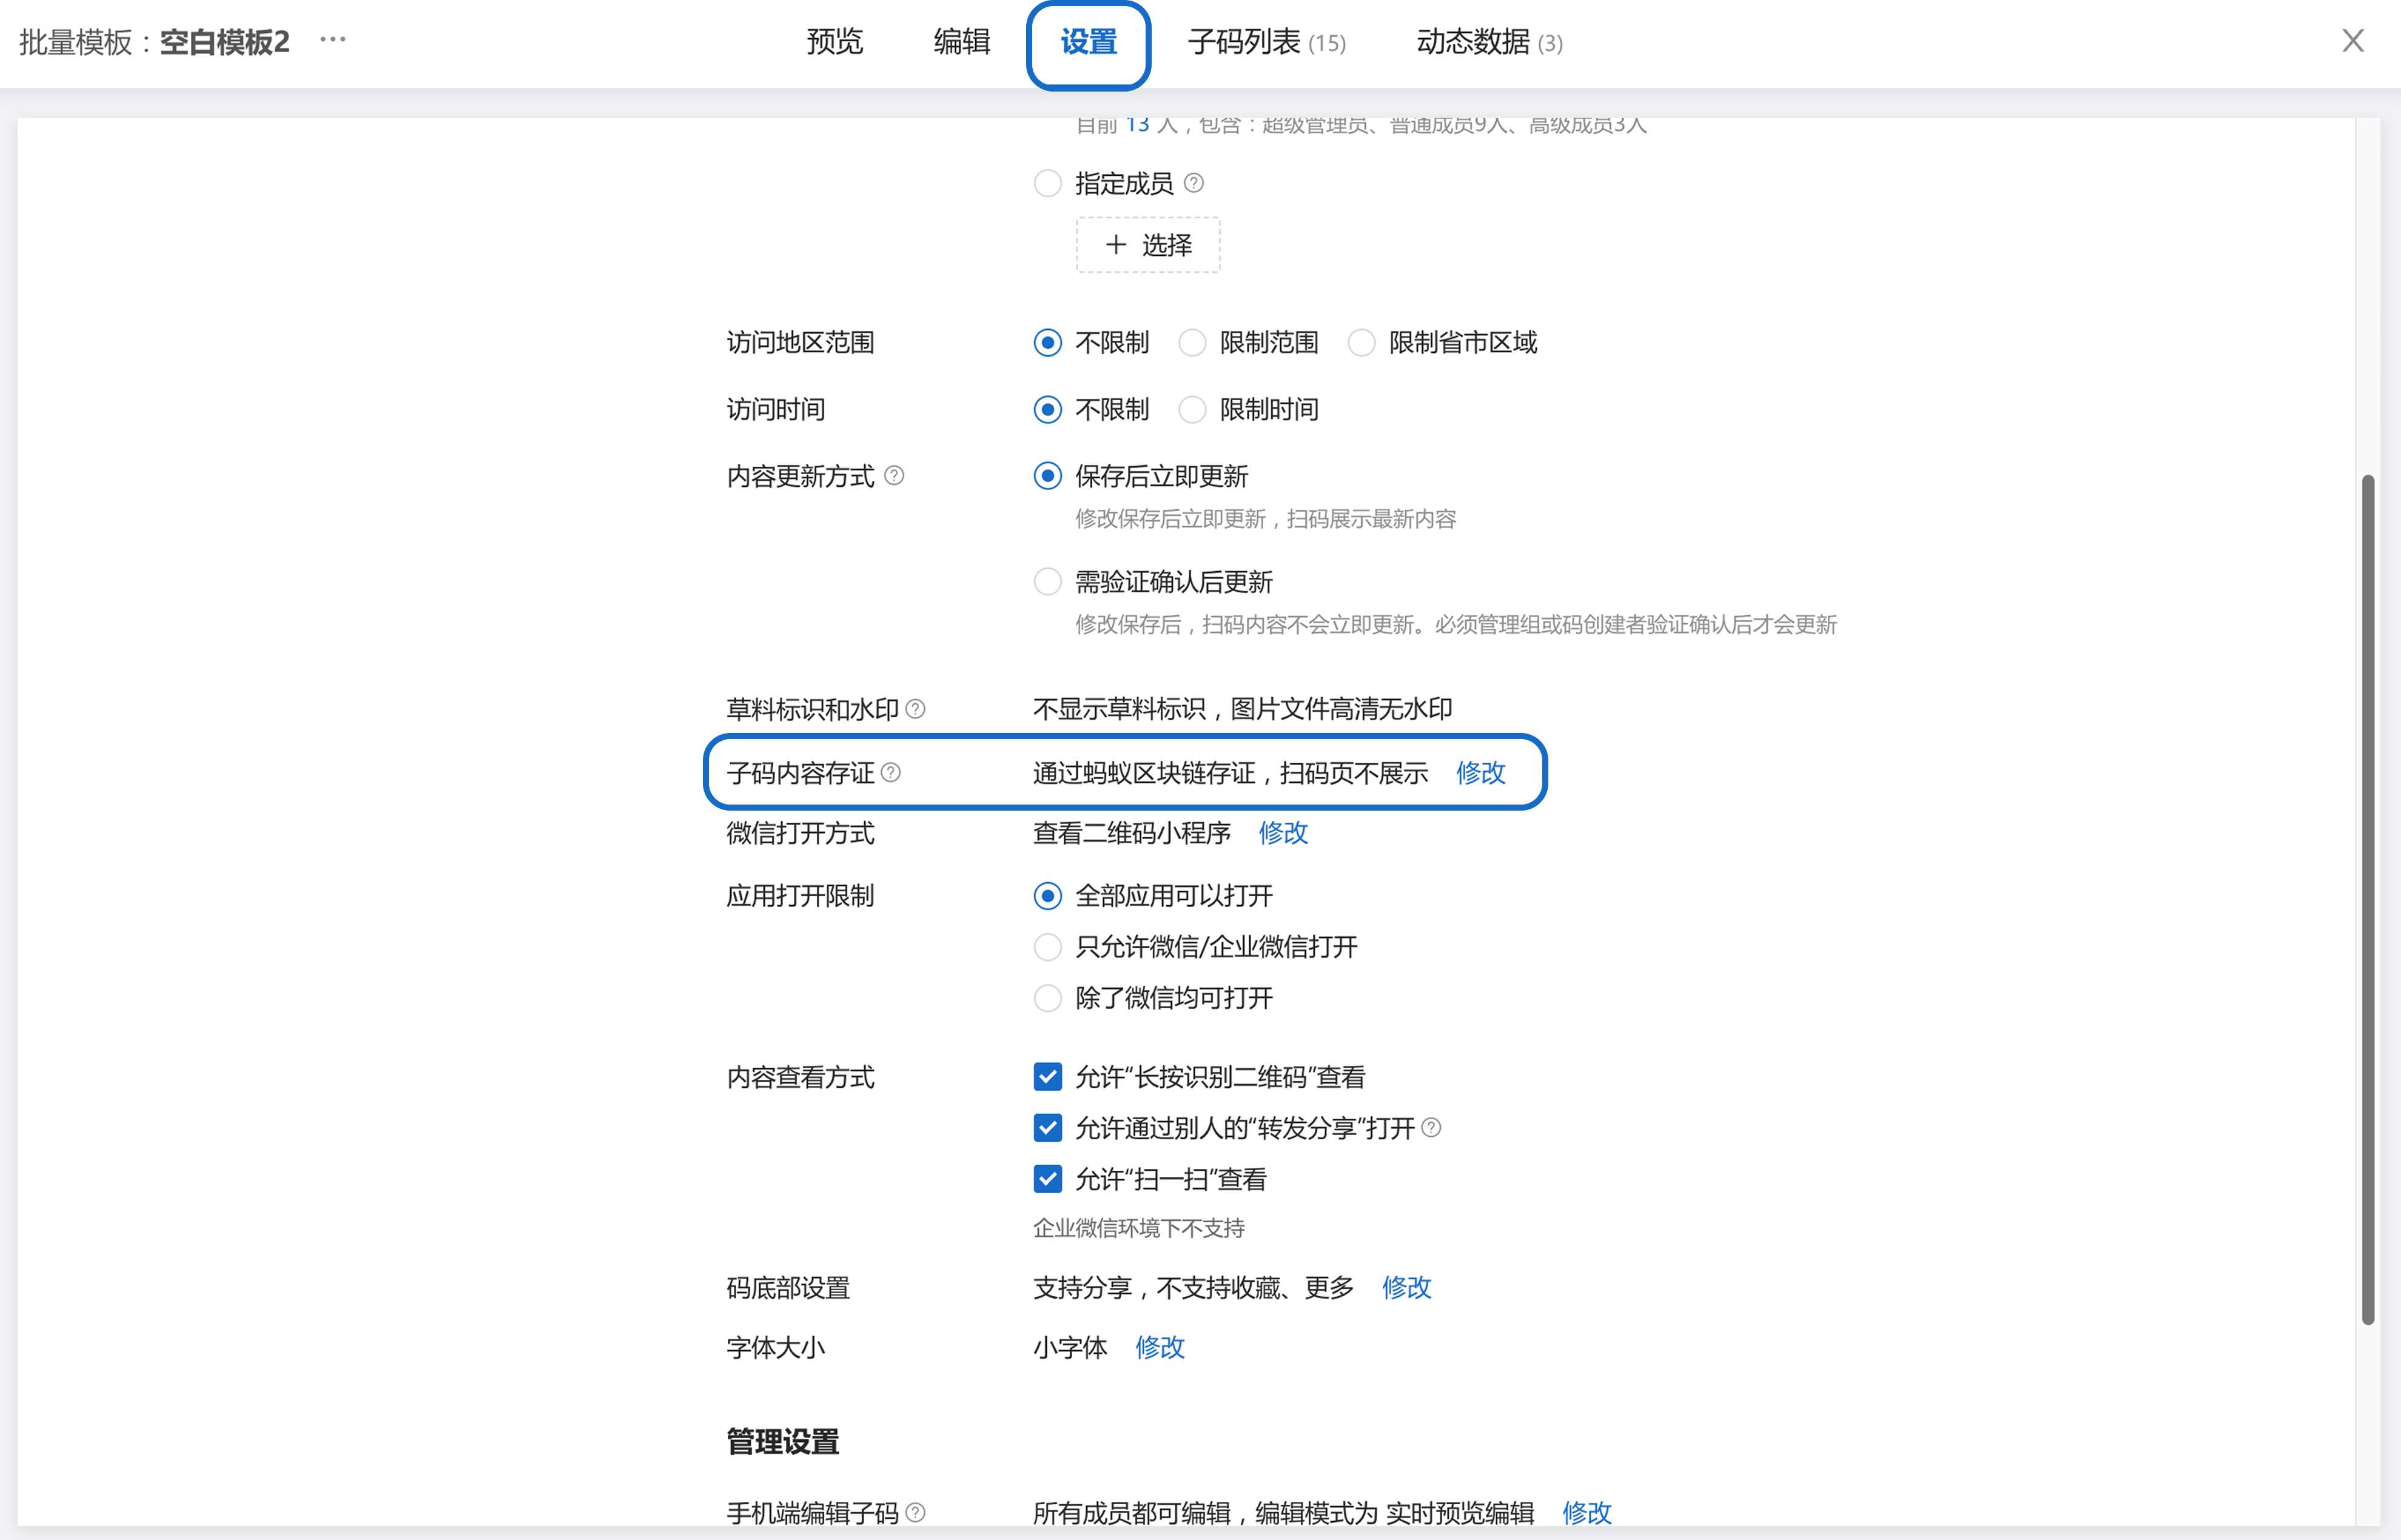Image resolution: width=2401 pixels, height=1540 pixels.
Task: Click 修改 link for 子码内容存证
Action: tap(1480, 773)
